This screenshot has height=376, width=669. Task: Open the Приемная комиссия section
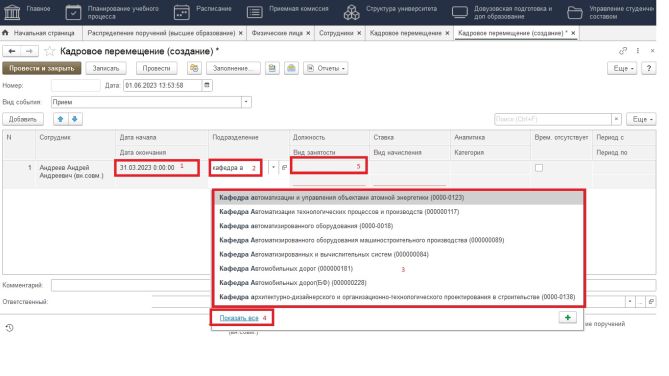click(287, 12)
